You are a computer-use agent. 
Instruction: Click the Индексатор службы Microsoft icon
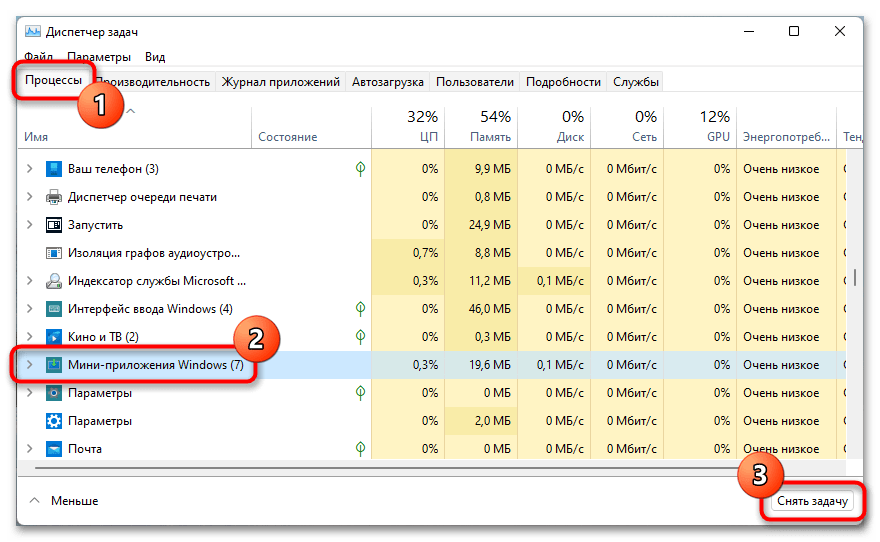coord(53,281)
